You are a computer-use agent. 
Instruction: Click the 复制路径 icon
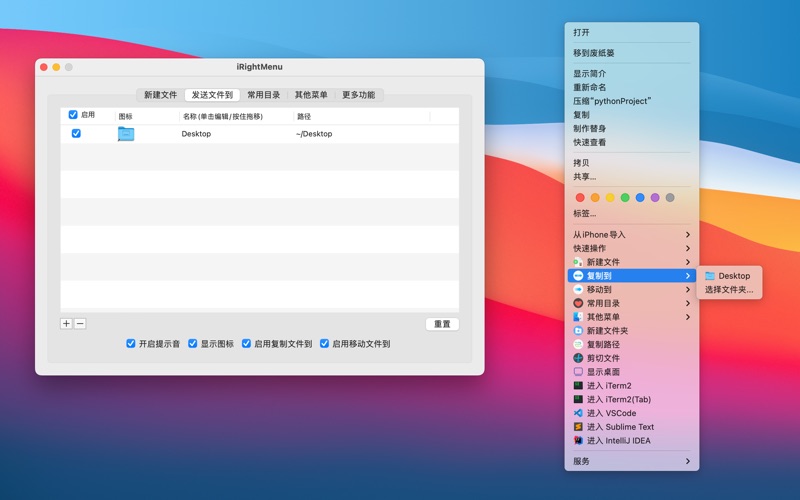[x=578, y=344]
